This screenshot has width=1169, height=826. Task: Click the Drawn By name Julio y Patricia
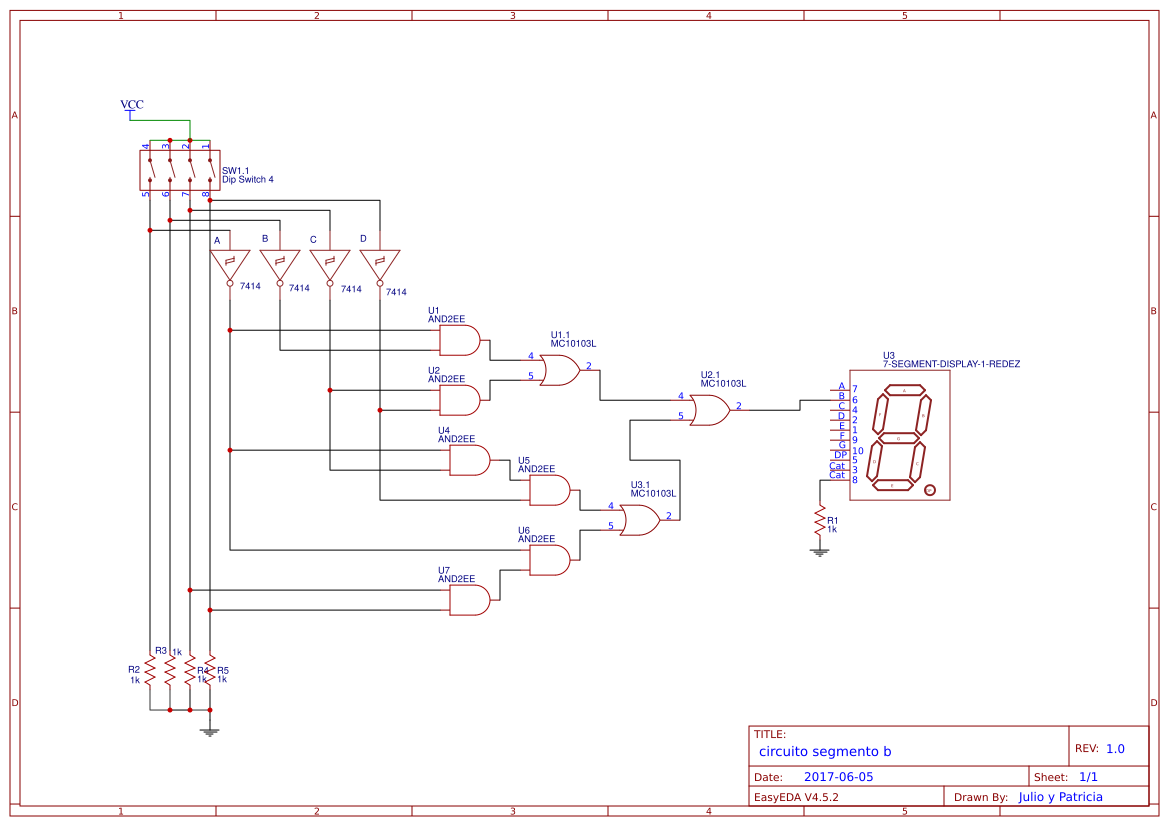tap(1059, 796)
